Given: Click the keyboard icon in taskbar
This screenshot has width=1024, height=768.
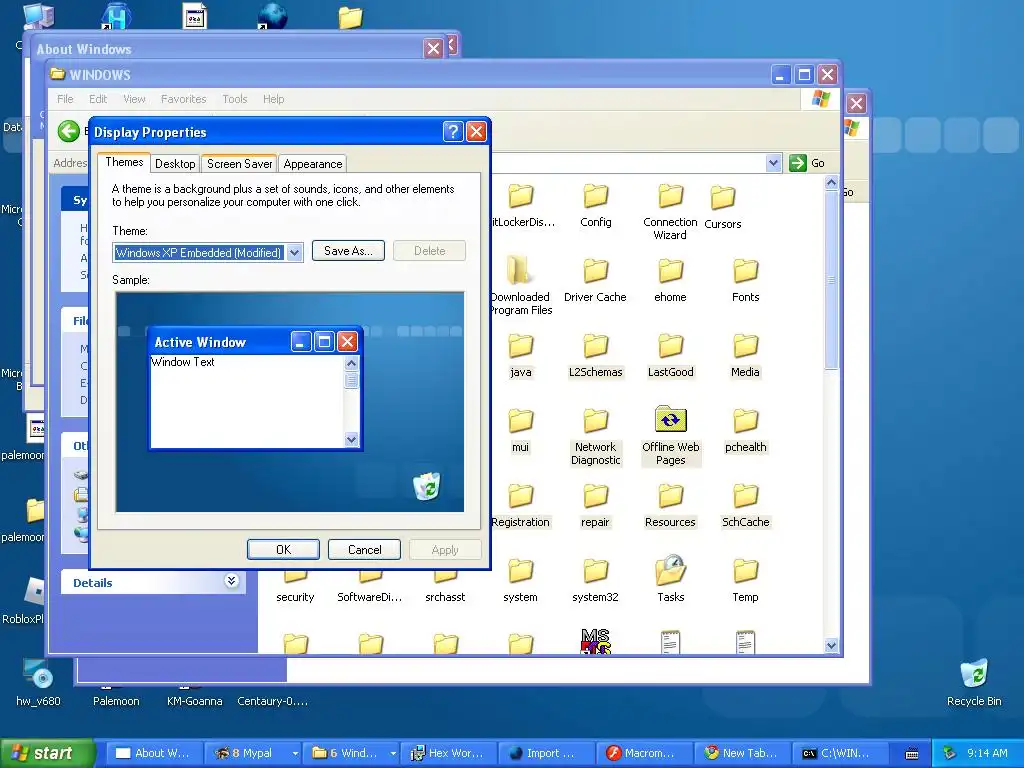Looking at the screenshot, I should (912, 754).
